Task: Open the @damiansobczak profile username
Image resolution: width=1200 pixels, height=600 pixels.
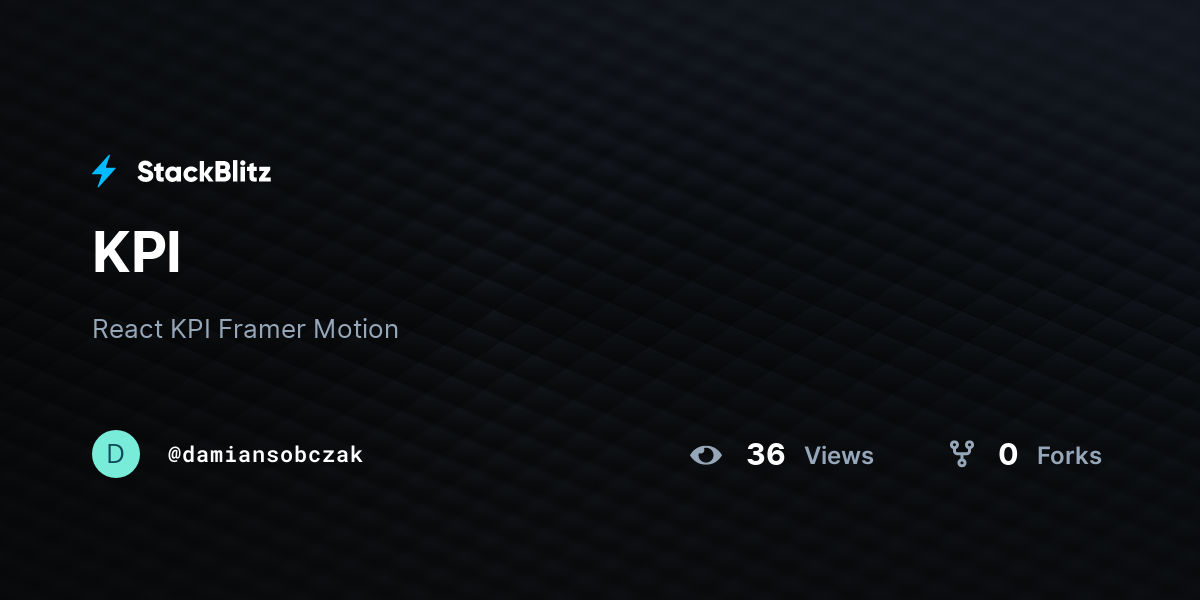Action: 265,455
